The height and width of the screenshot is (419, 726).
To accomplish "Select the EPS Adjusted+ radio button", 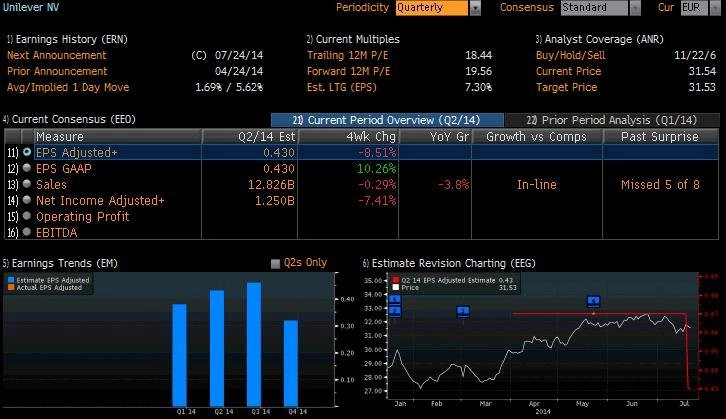I will [x=27, y=152].
